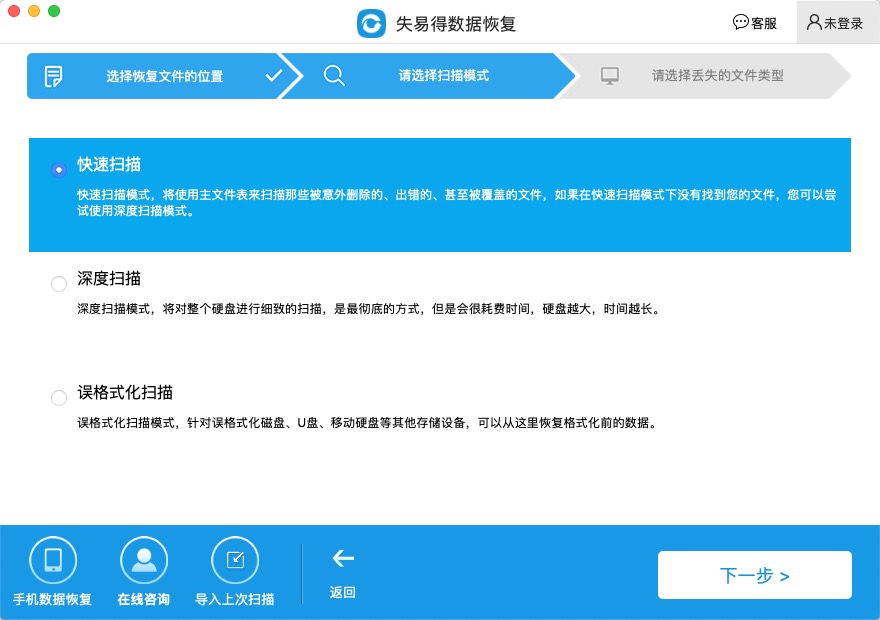880x620 pixels.
Task: Select the 深度扫描 radio button
Action: (x=59, y=283)
